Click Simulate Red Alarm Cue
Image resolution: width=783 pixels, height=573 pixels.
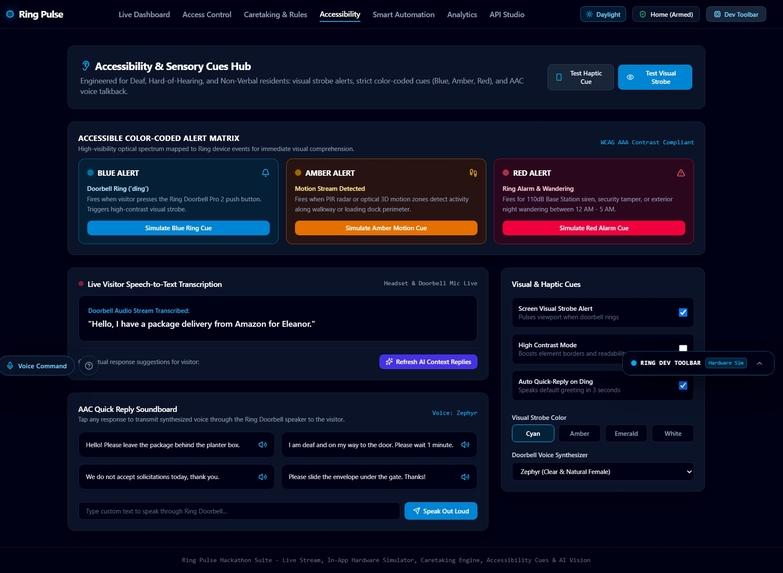tap(594, 228)
